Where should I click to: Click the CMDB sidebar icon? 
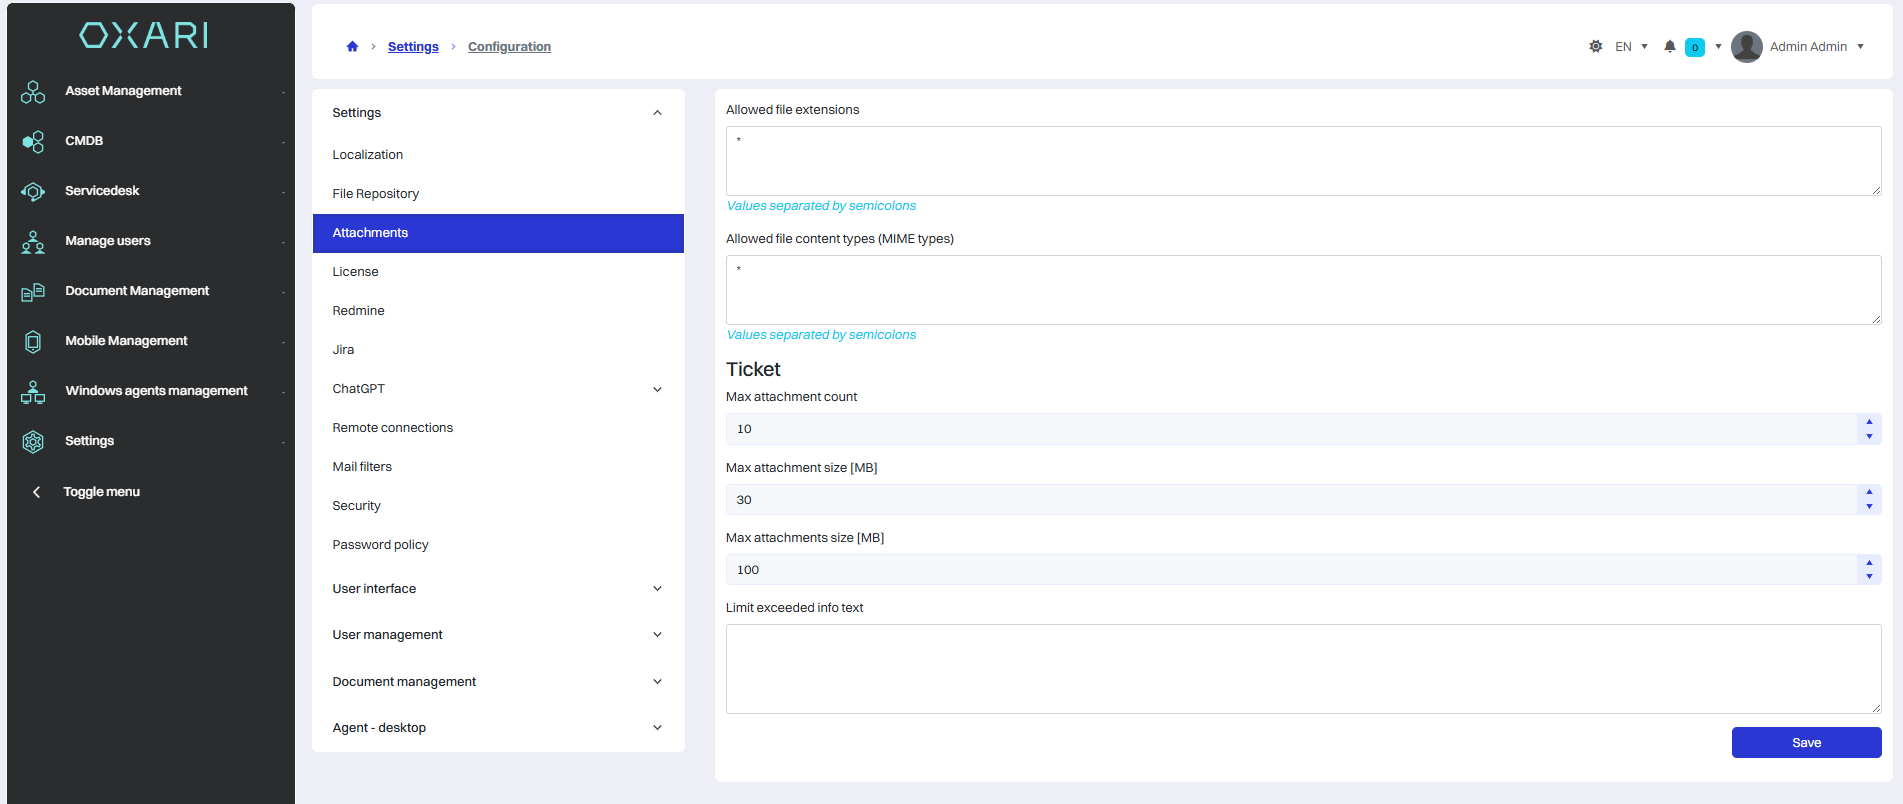(x=33, y=142)
